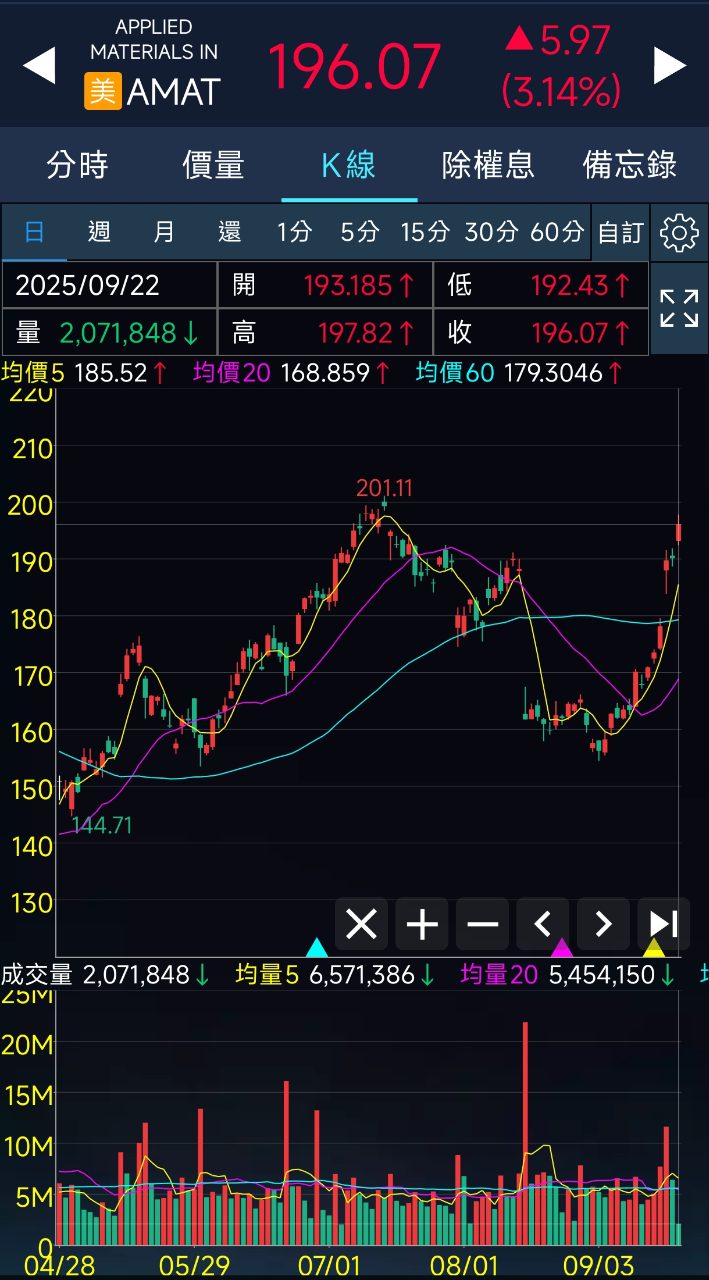Go to previous stock with left arrow

pyautogui.click(x=39, y=66)
